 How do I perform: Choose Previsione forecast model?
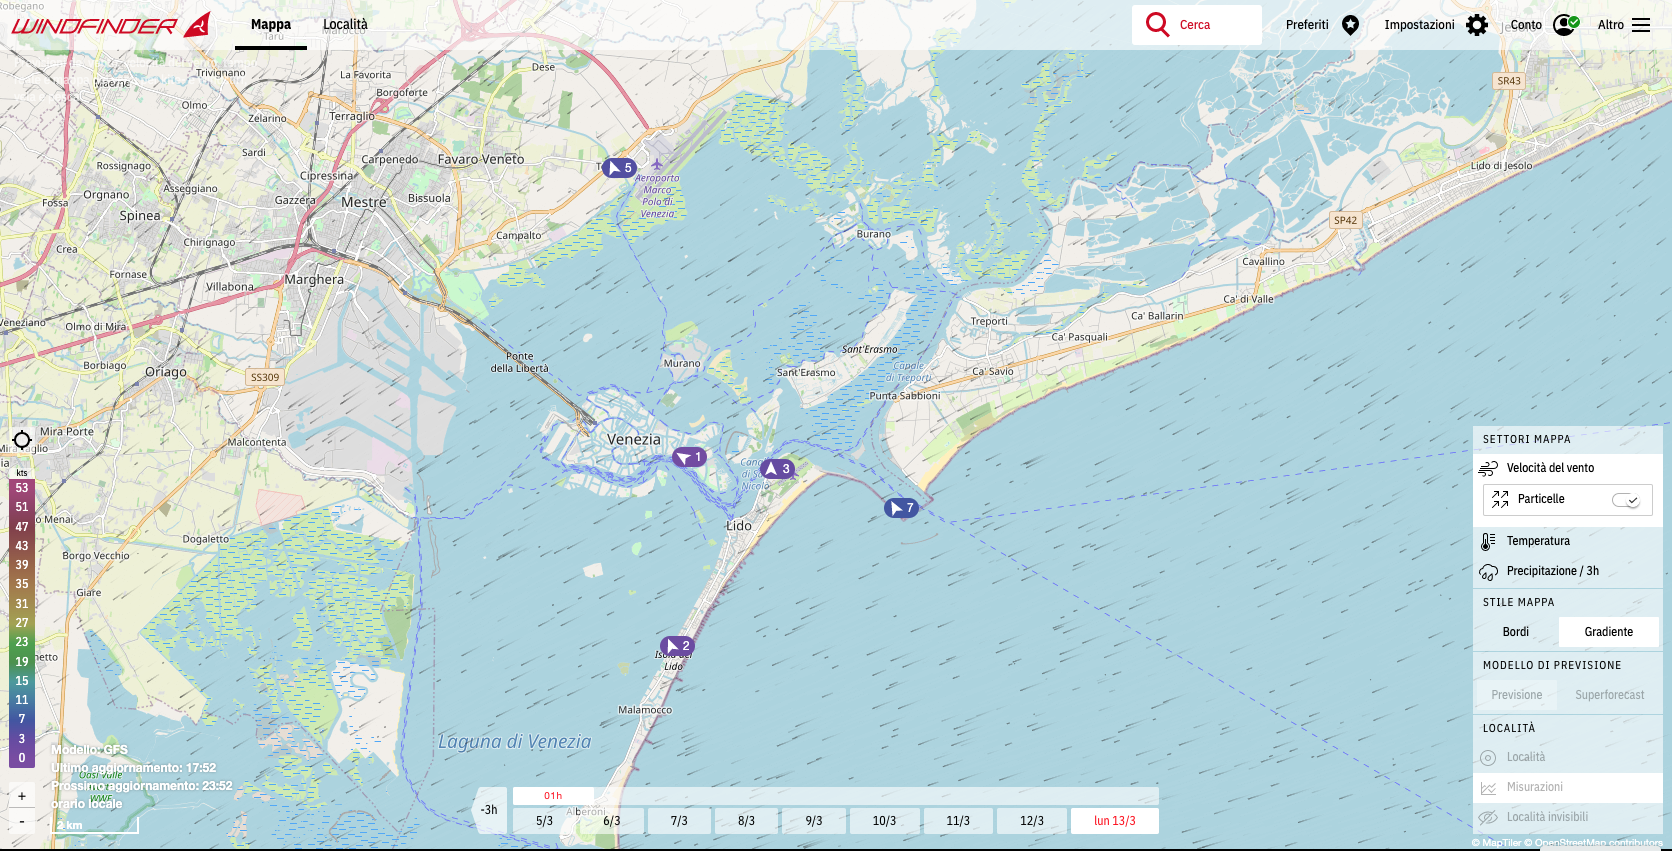click(1516, 695)
